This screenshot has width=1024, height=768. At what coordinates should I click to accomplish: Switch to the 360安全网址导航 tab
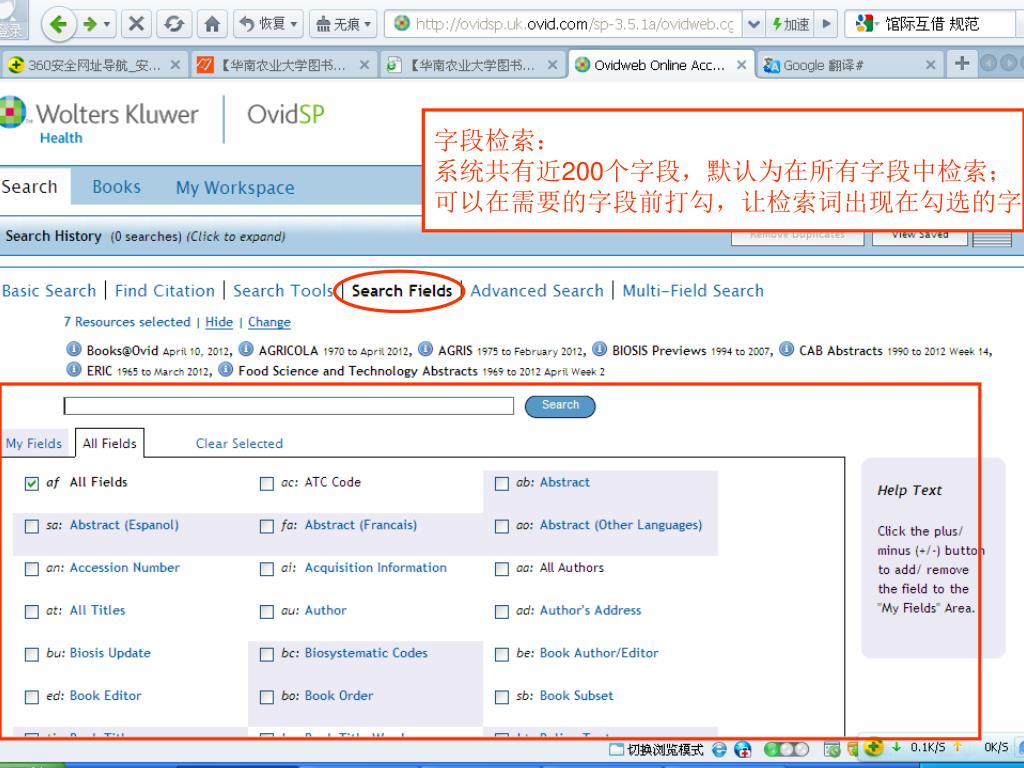(x=93, y=65)
